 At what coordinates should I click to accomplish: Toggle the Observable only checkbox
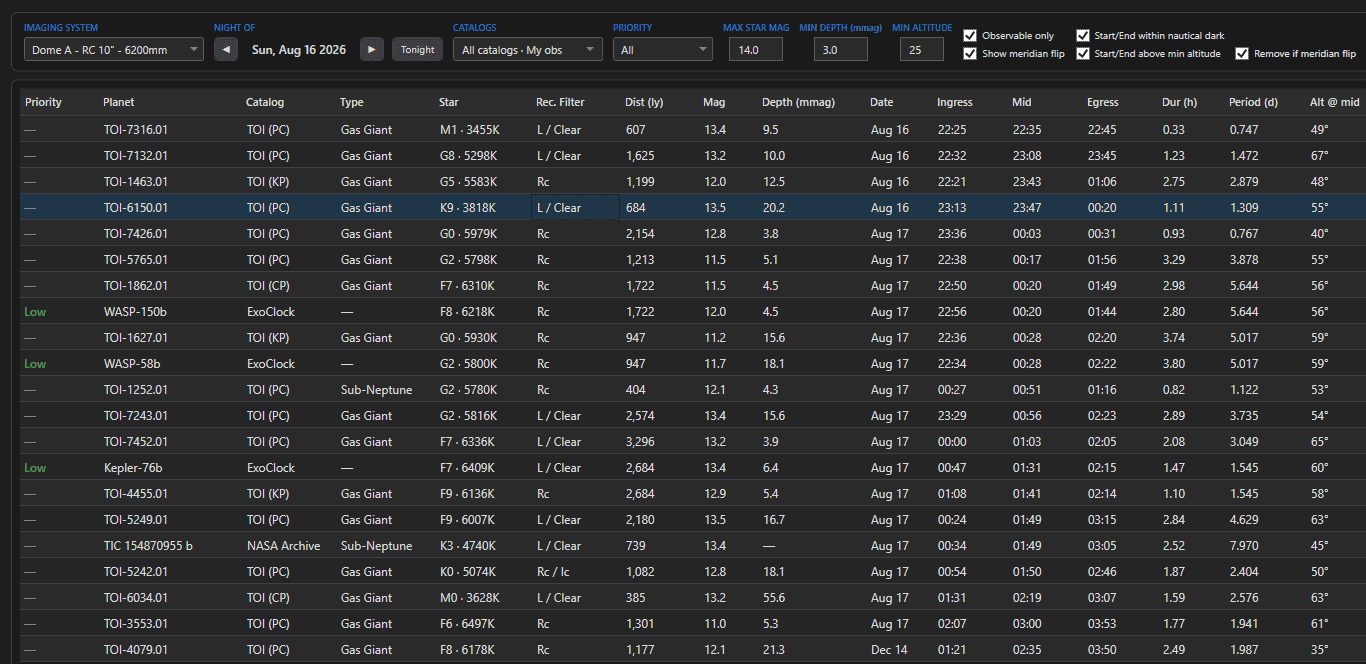pyautogui.click(x=969, y=36)
